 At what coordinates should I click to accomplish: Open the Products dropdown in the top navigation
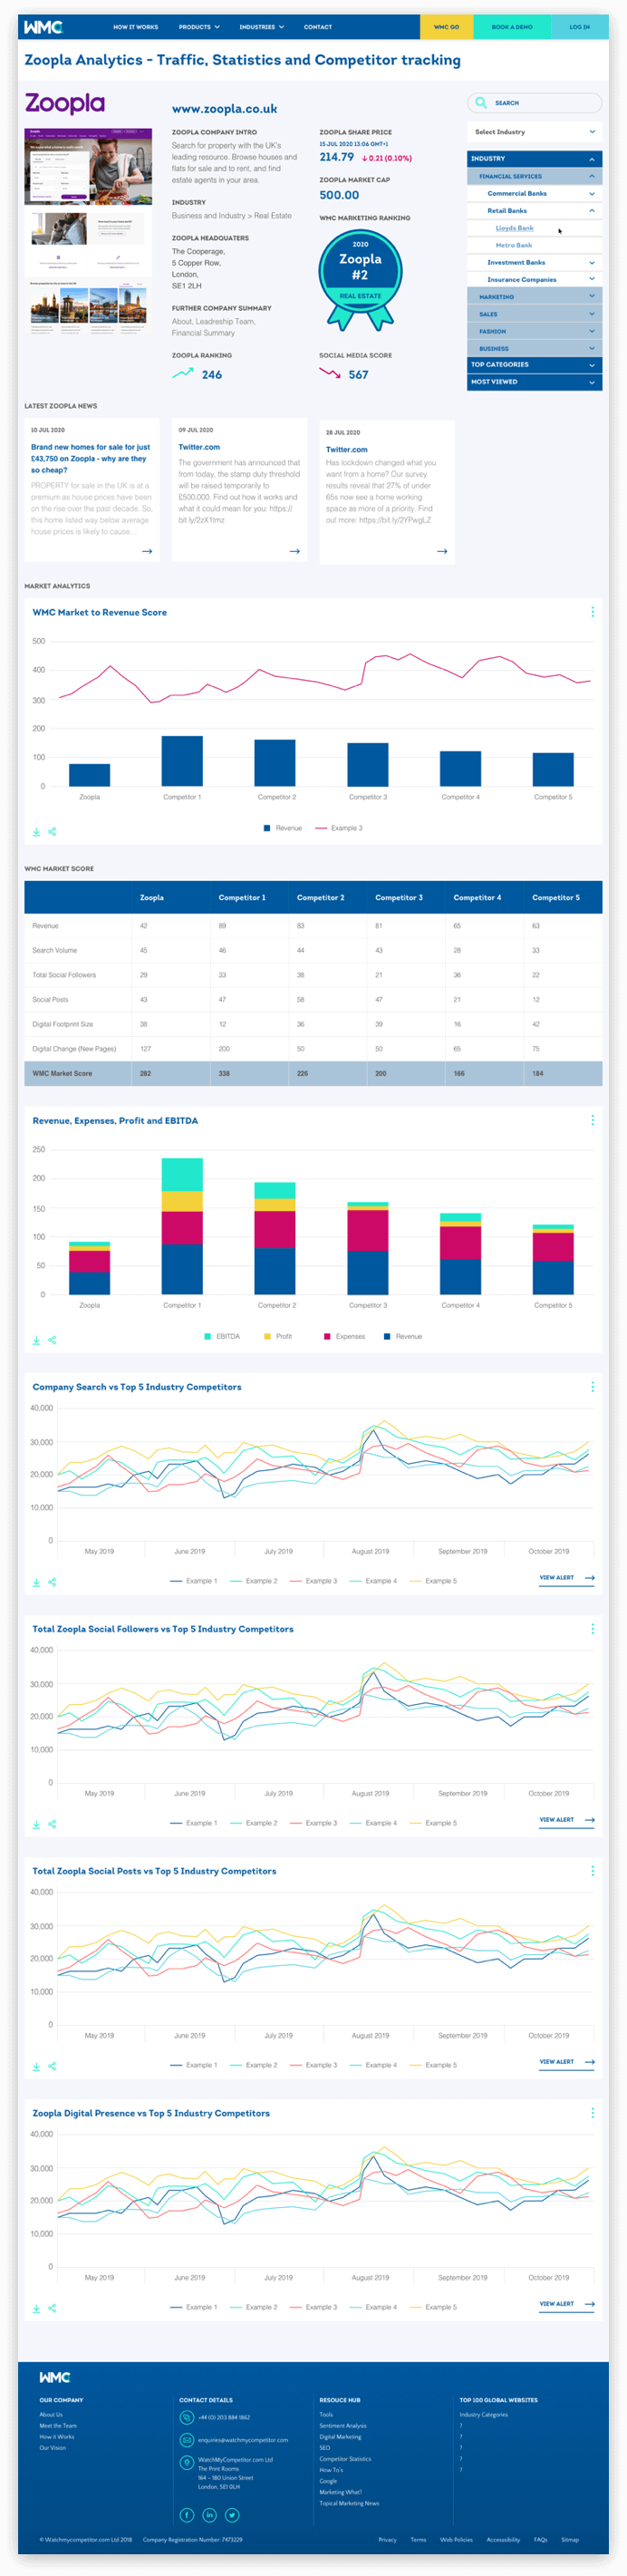click(x=199, y=27)
